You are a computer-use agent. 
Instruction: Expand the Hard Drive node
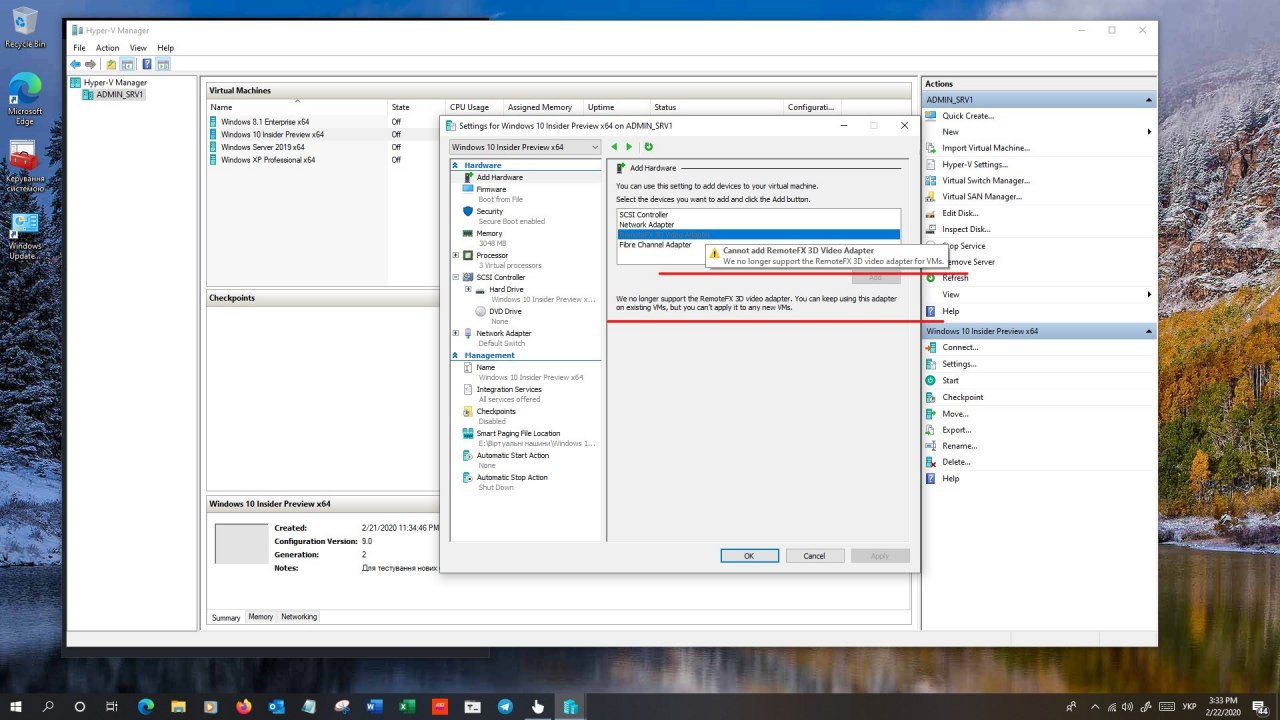pyautogui.click(x=468, y=289)
